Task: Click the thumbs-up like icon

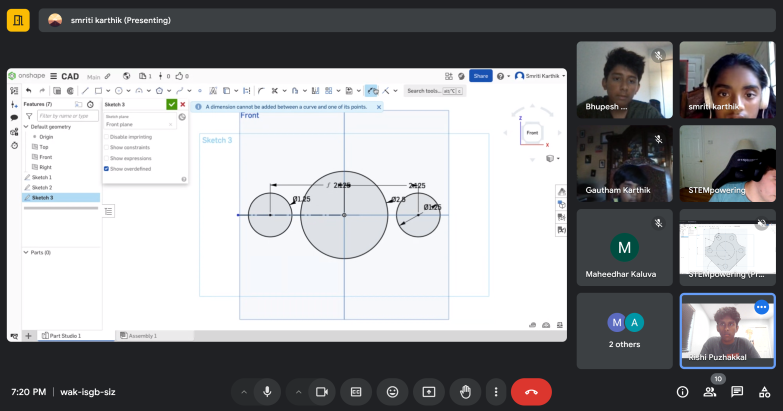Action: pos(179,76)
